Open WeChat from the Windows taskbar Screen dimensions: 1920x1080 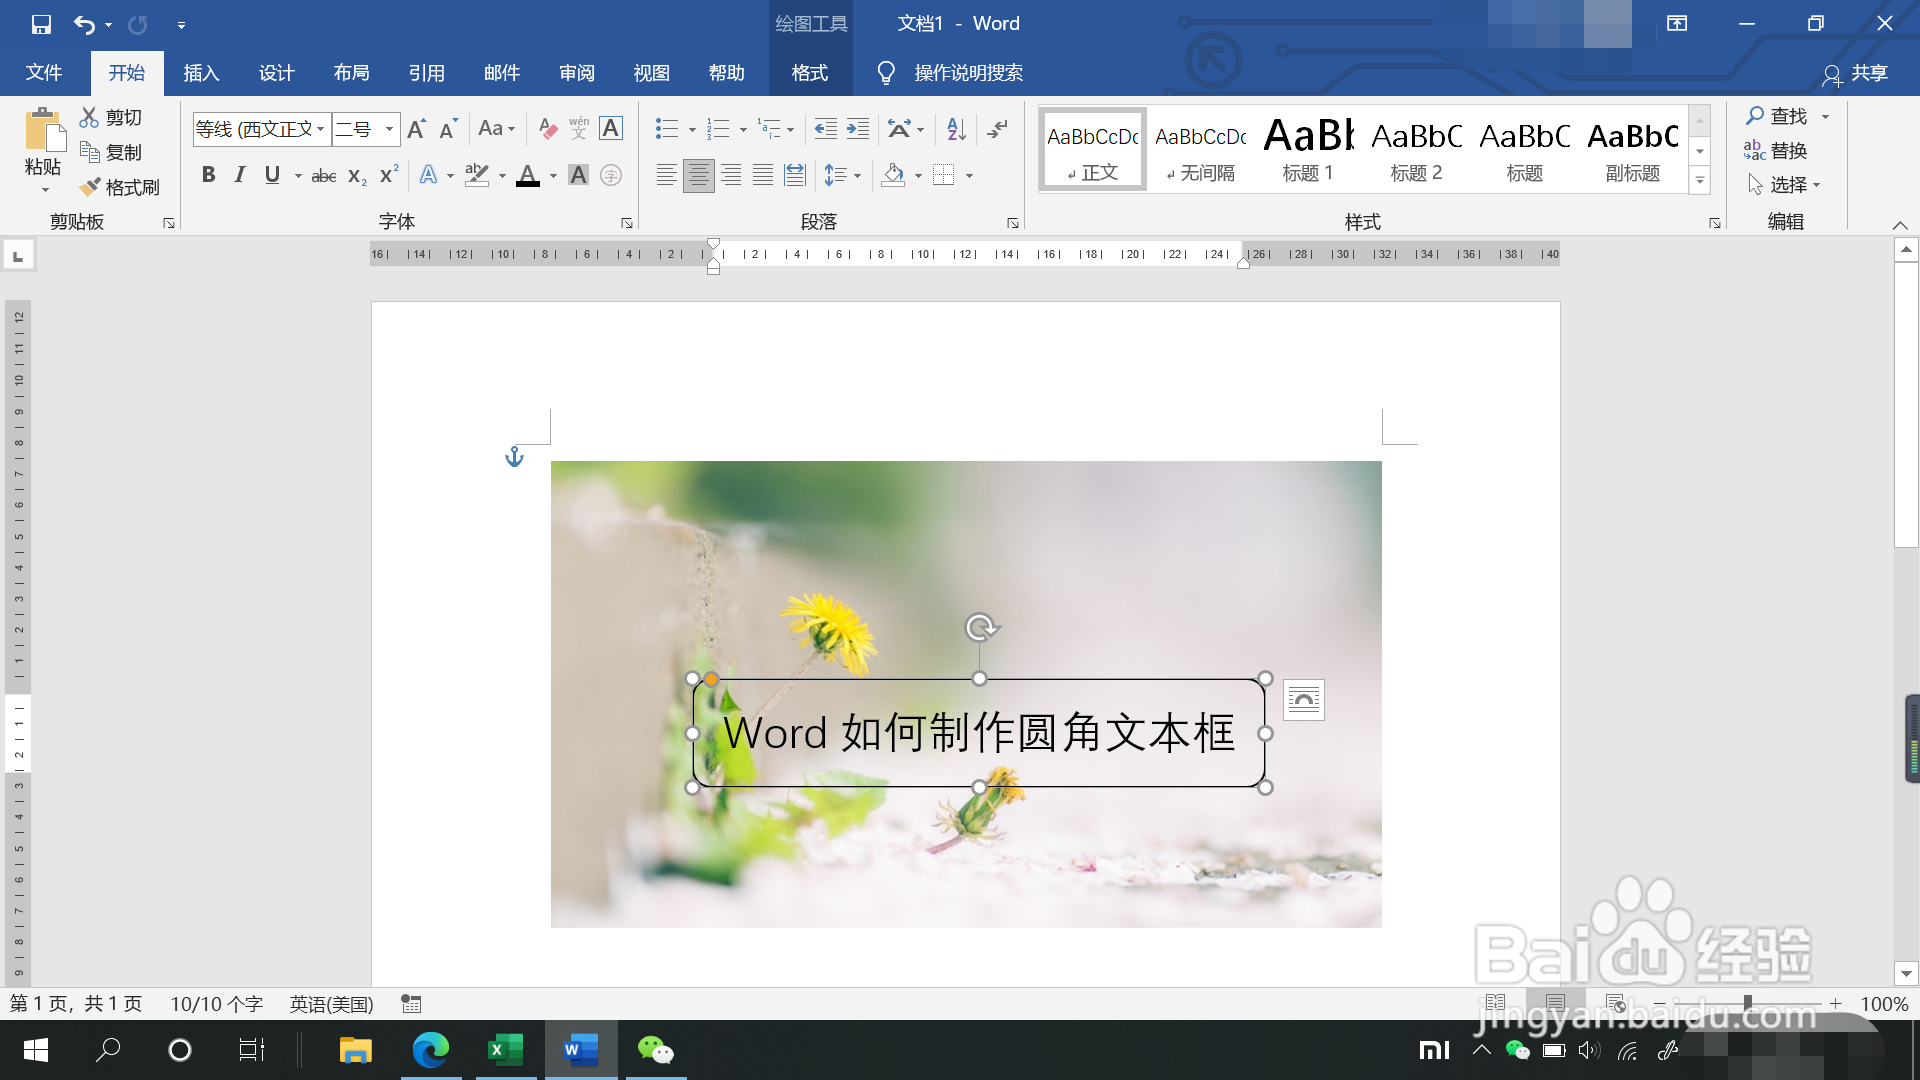pos(656,1050)
